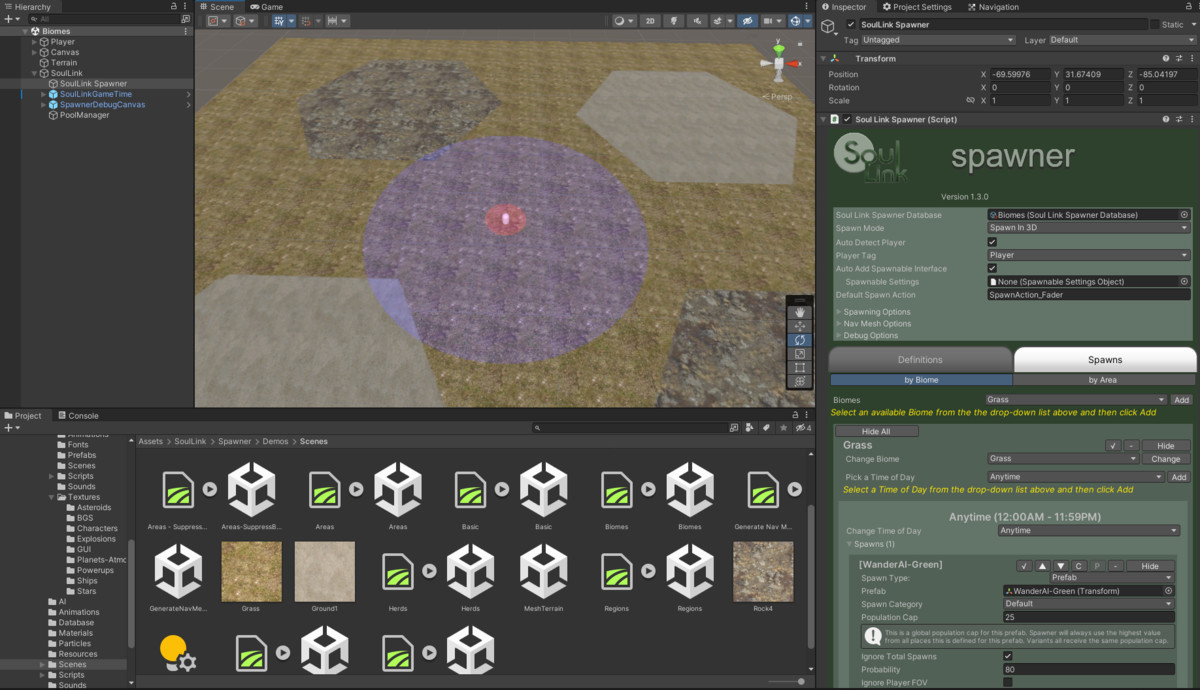The width and height of the screenshot is (1200, 690).
Task: Toggle scene audio mute icon
Action: click(697, 21)
